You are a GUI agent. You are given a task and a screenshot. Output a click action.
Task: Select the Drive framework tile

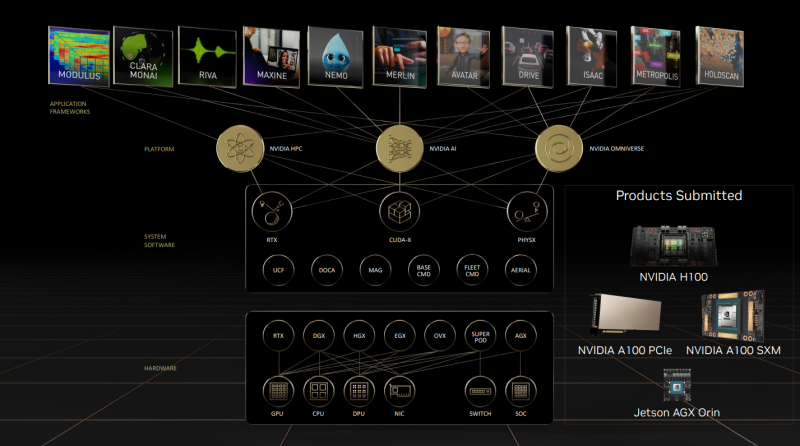point(528,57)
